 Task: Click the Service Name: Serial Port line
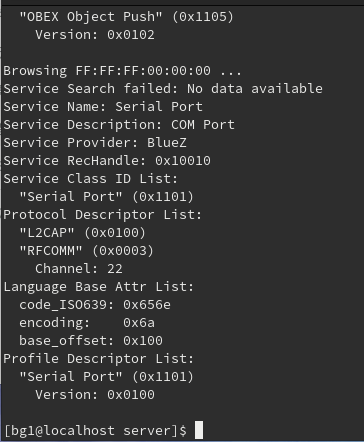103,107
